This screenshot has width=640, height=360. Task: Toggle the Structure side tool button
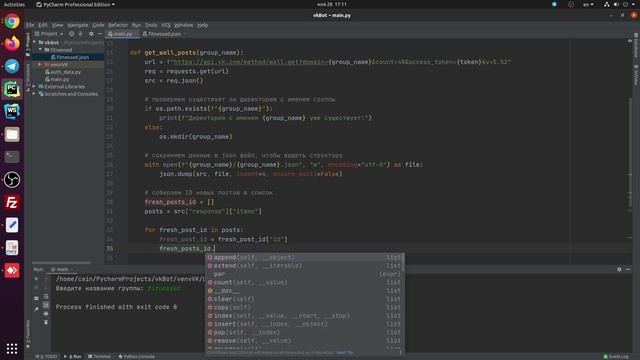coord(28,77)
